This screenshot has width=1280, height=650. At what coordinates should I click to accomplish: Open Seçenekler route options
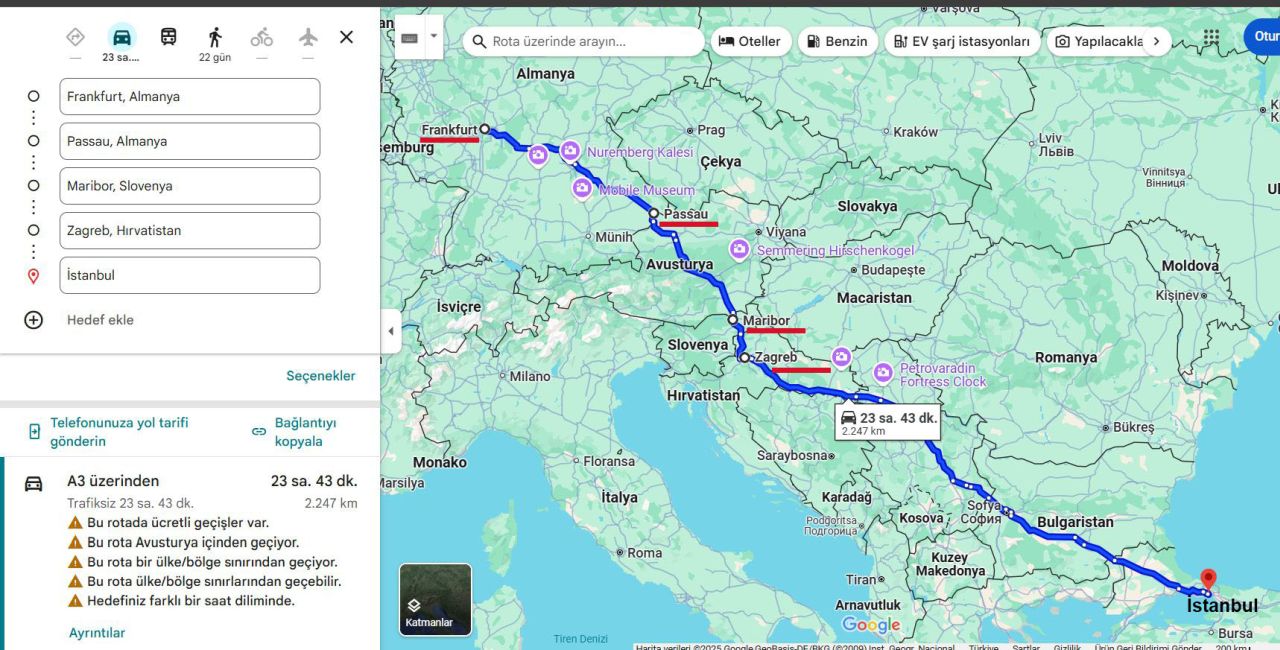pyautogui.click(x=321, y=376)
